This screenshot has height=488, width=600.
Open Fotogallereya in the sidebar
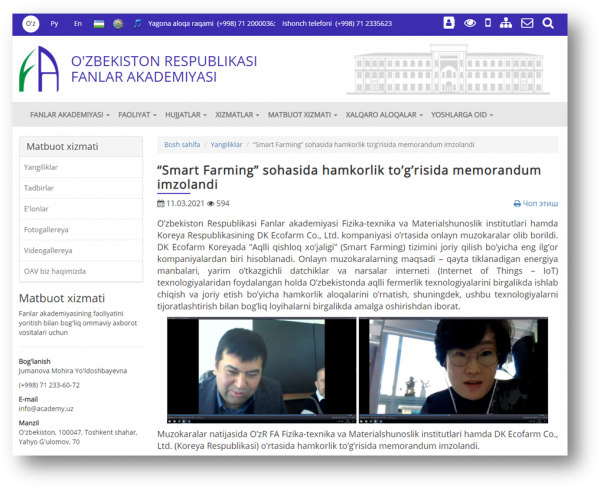click(x=81, y=230)
